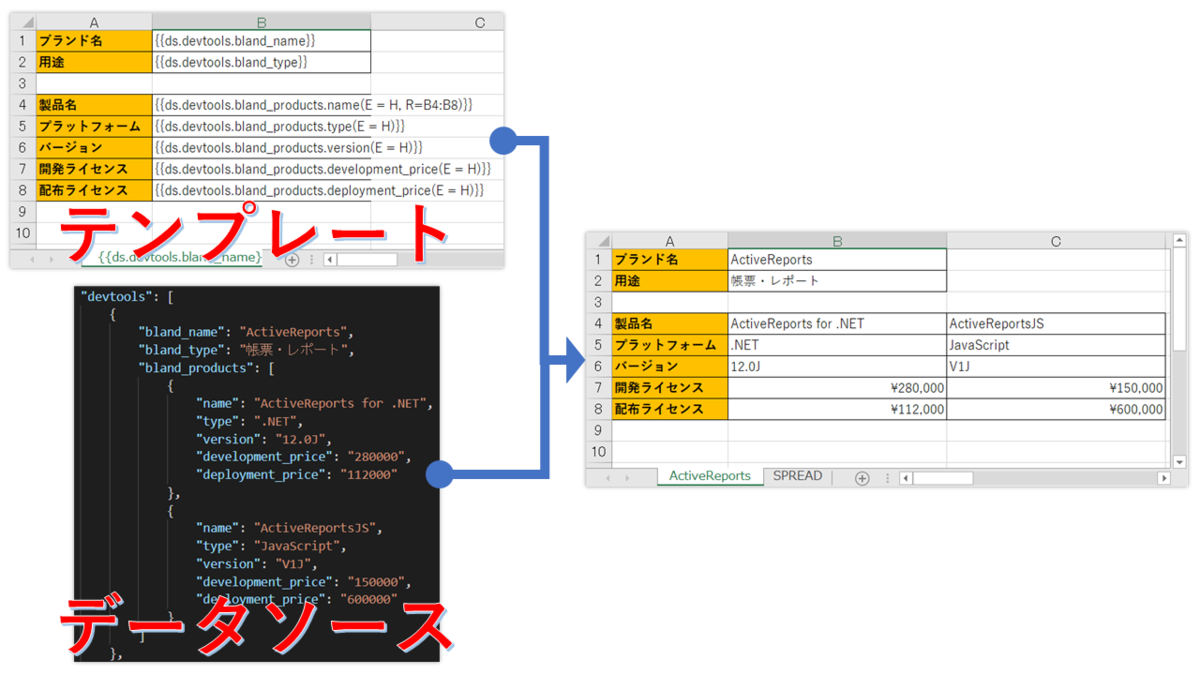Click horizontal scrollbar left arrow in result sheet
Image resolution: width=1200 pixels, height=675 pixels.
click(x=905, y=478)
